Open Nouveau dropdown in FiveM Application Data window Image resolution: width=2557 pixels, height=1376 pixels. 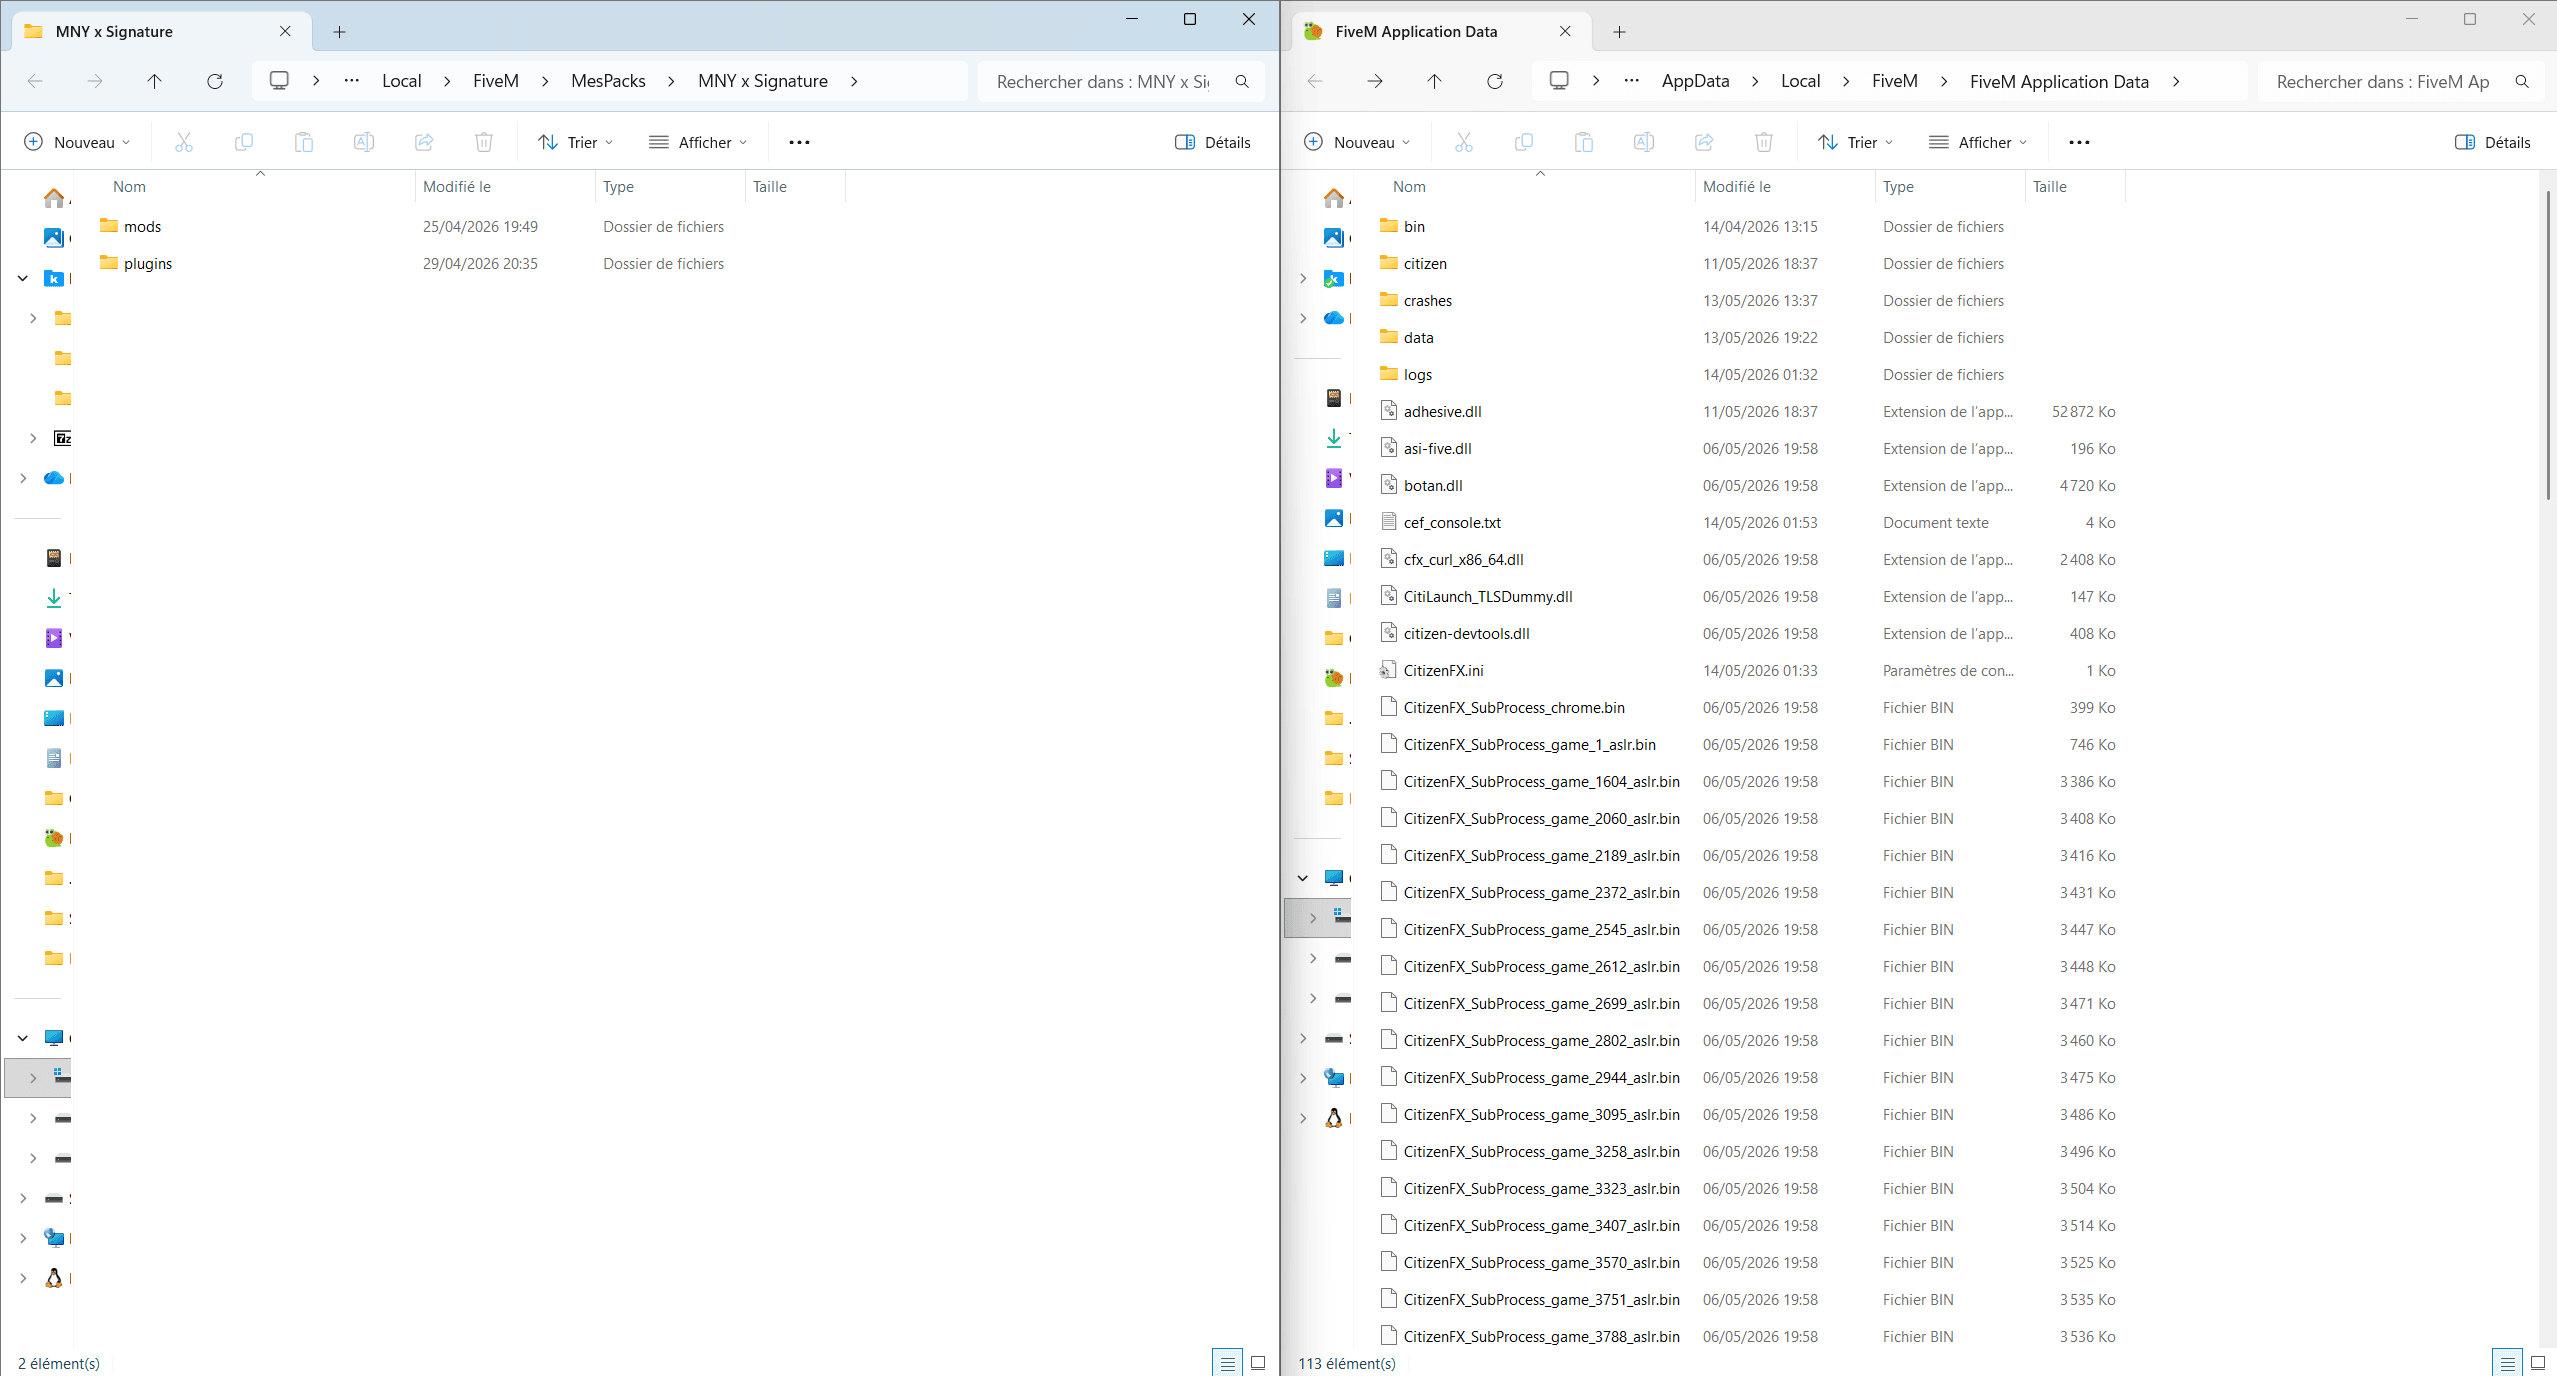pyautogui.click(x=1357, y=142)
